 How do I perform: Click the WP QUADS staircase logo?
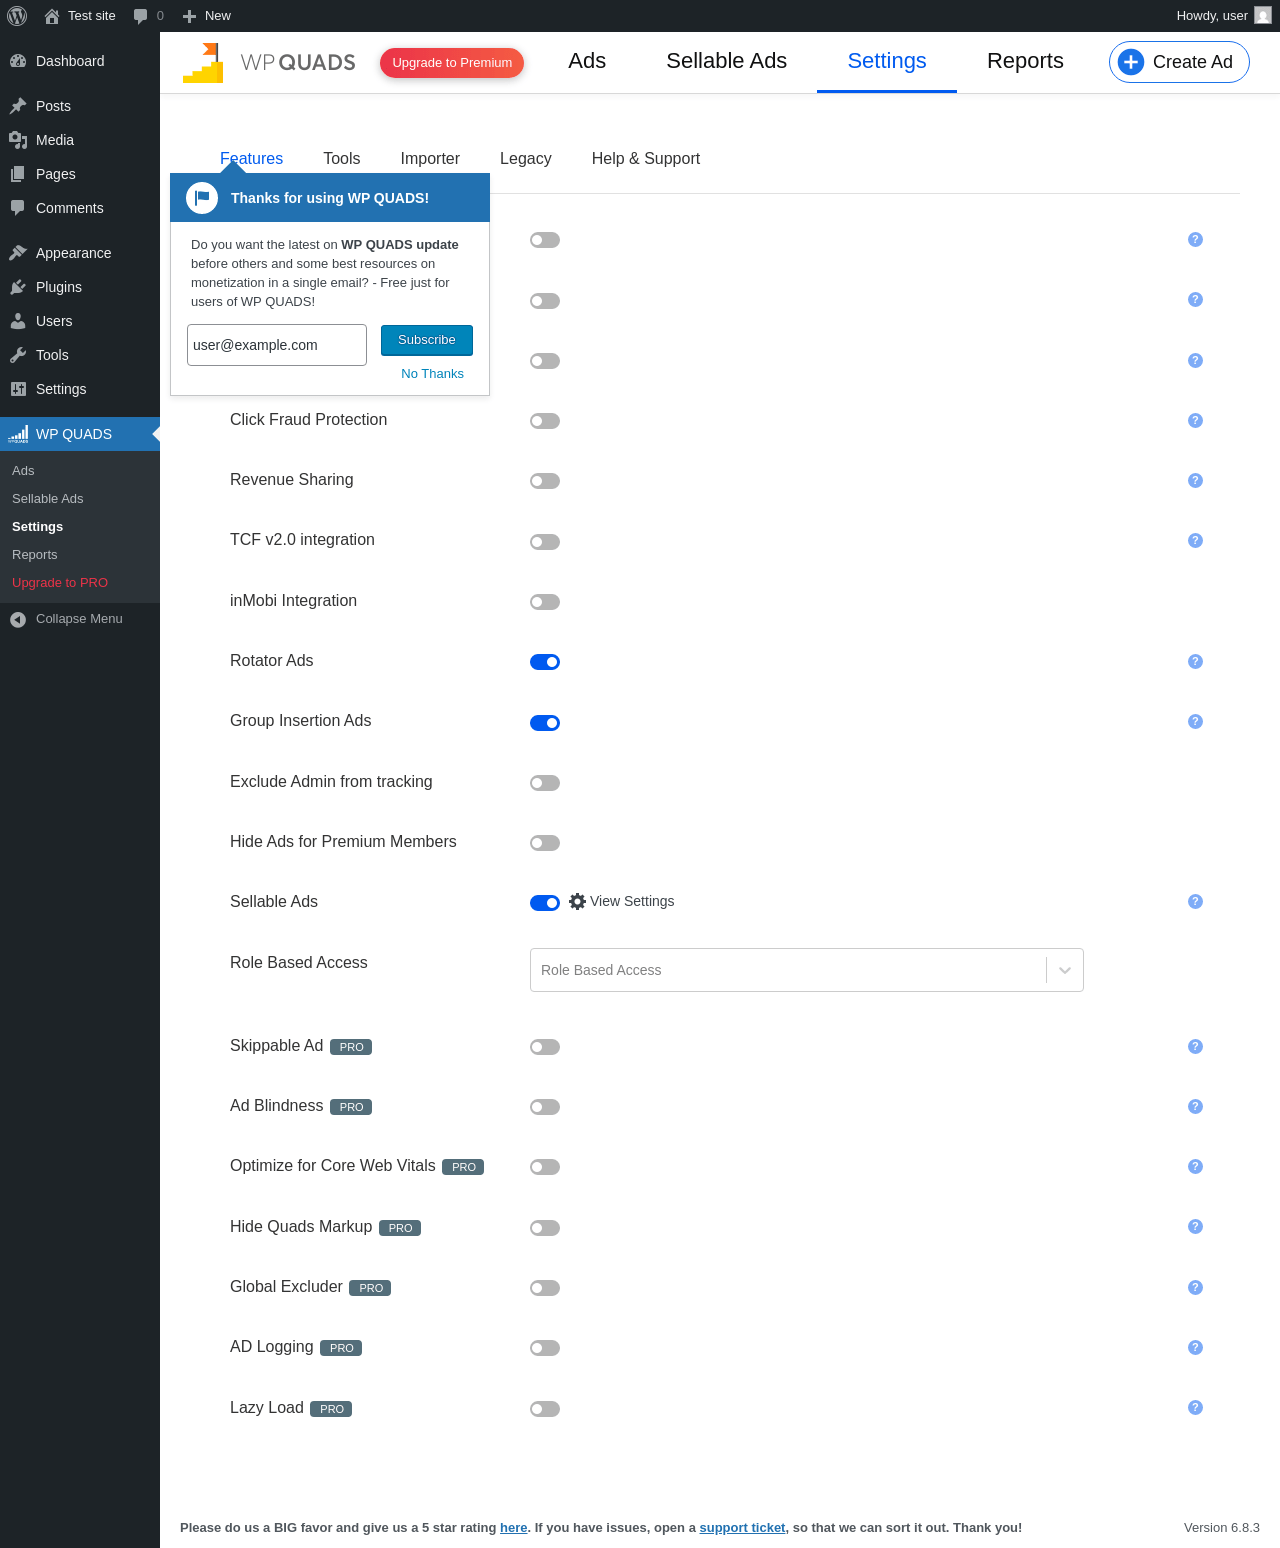[203, 63]
